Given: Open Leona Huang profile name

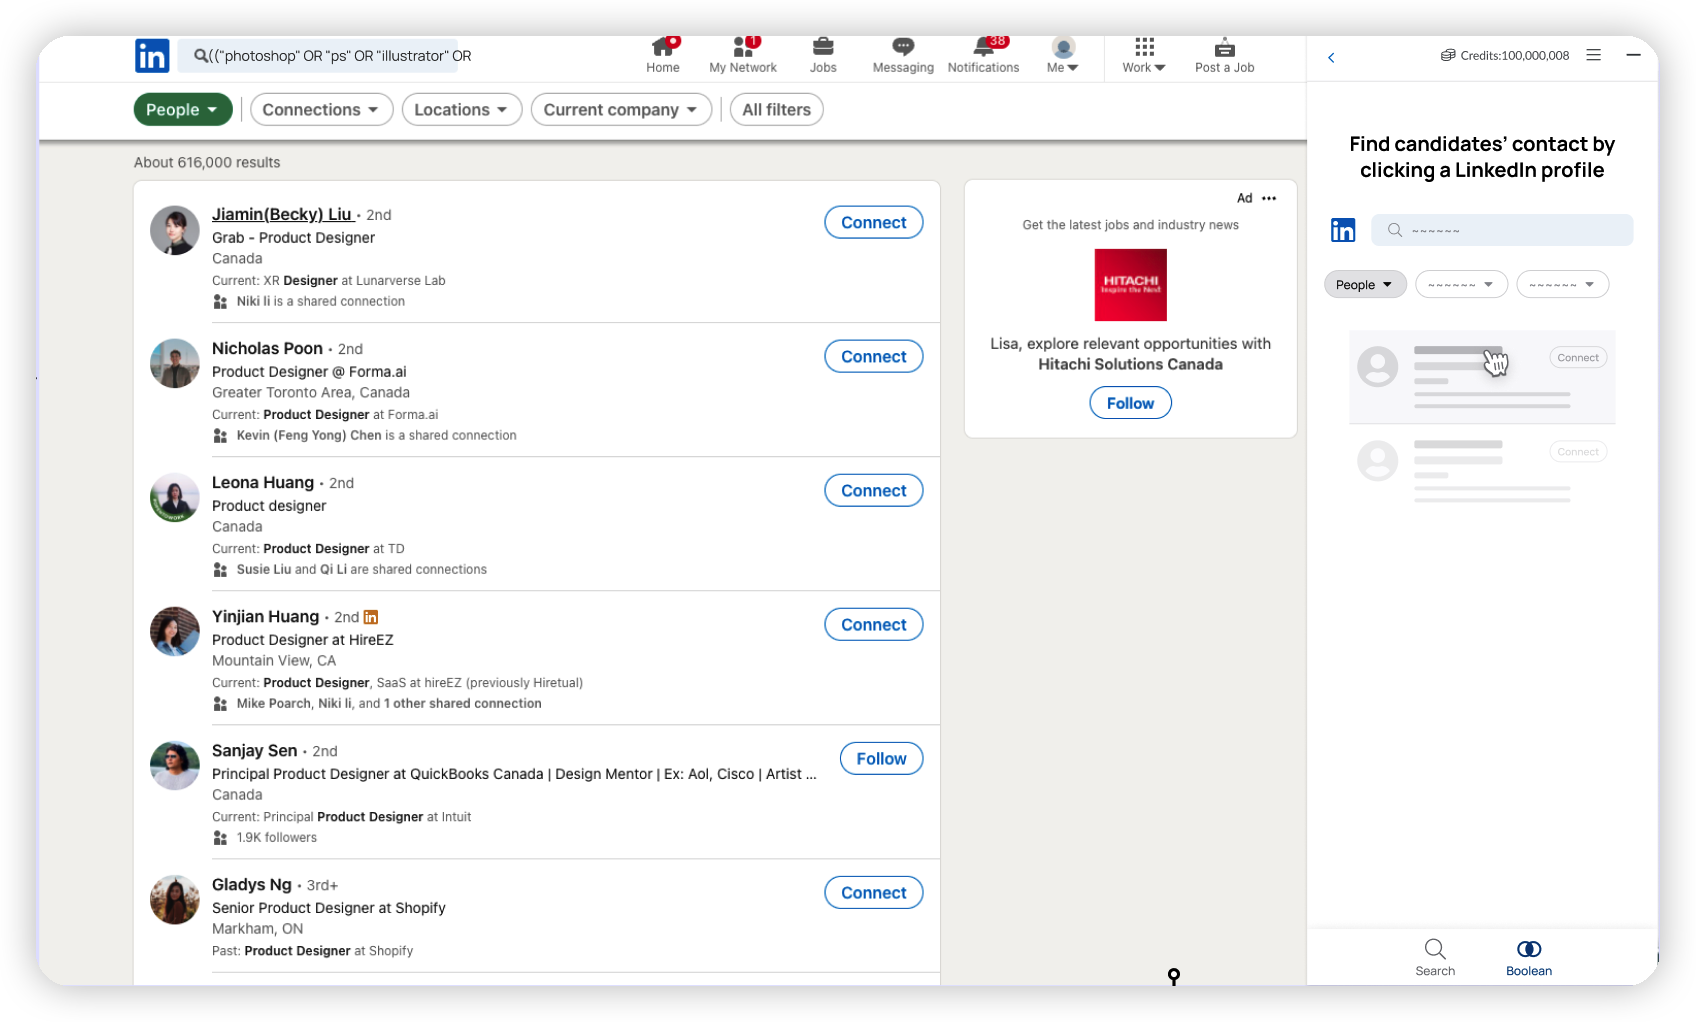Looking at the screenshot, I should [263, 482].
